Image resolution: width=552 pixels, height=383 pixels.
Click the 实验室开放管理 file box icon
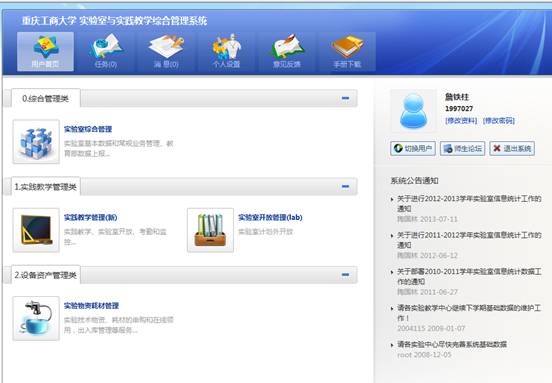pos(211,230)
